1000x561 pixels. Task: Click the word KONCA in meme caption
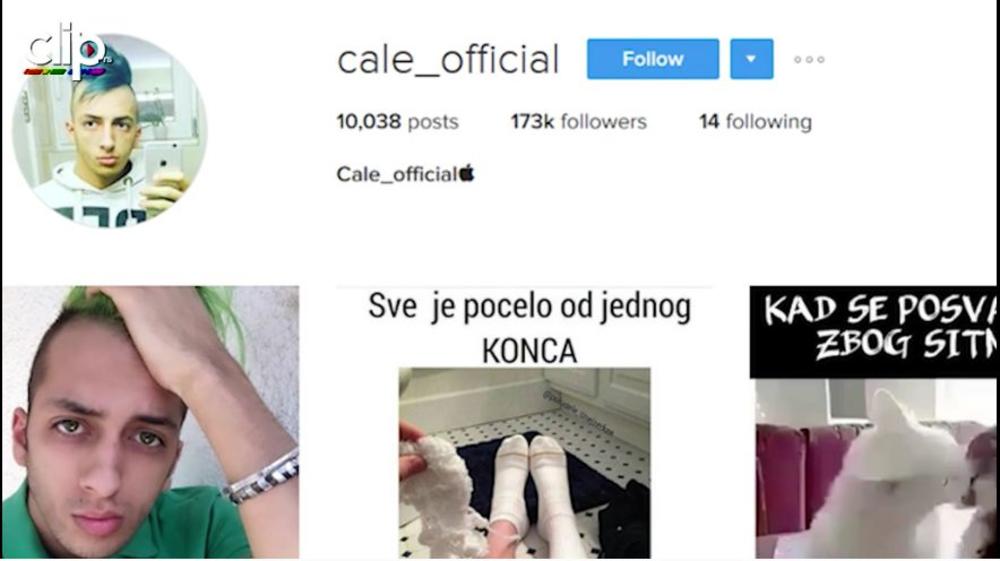pyautogui.click(x=529, y=351)
